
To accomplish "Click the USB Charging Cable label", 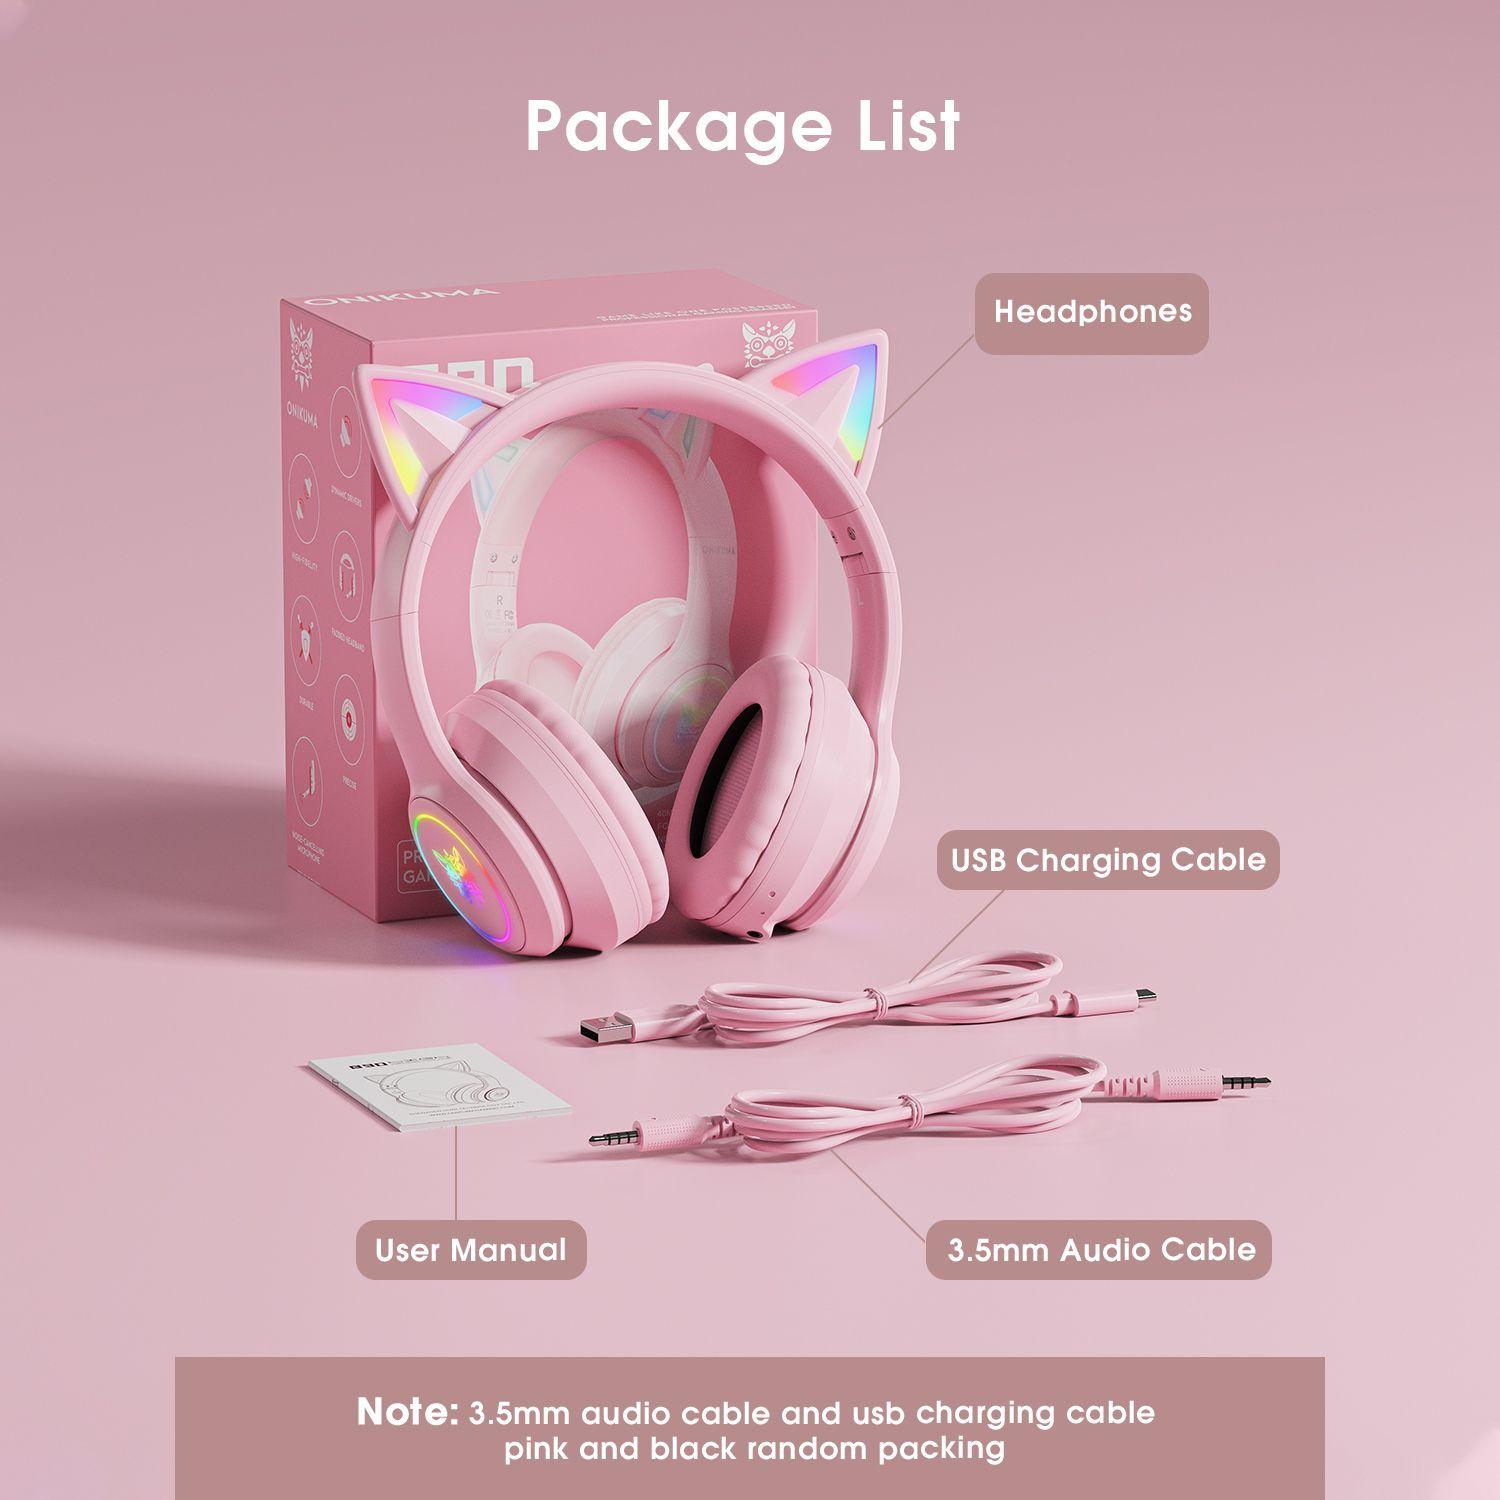I will pos(1108,860).
